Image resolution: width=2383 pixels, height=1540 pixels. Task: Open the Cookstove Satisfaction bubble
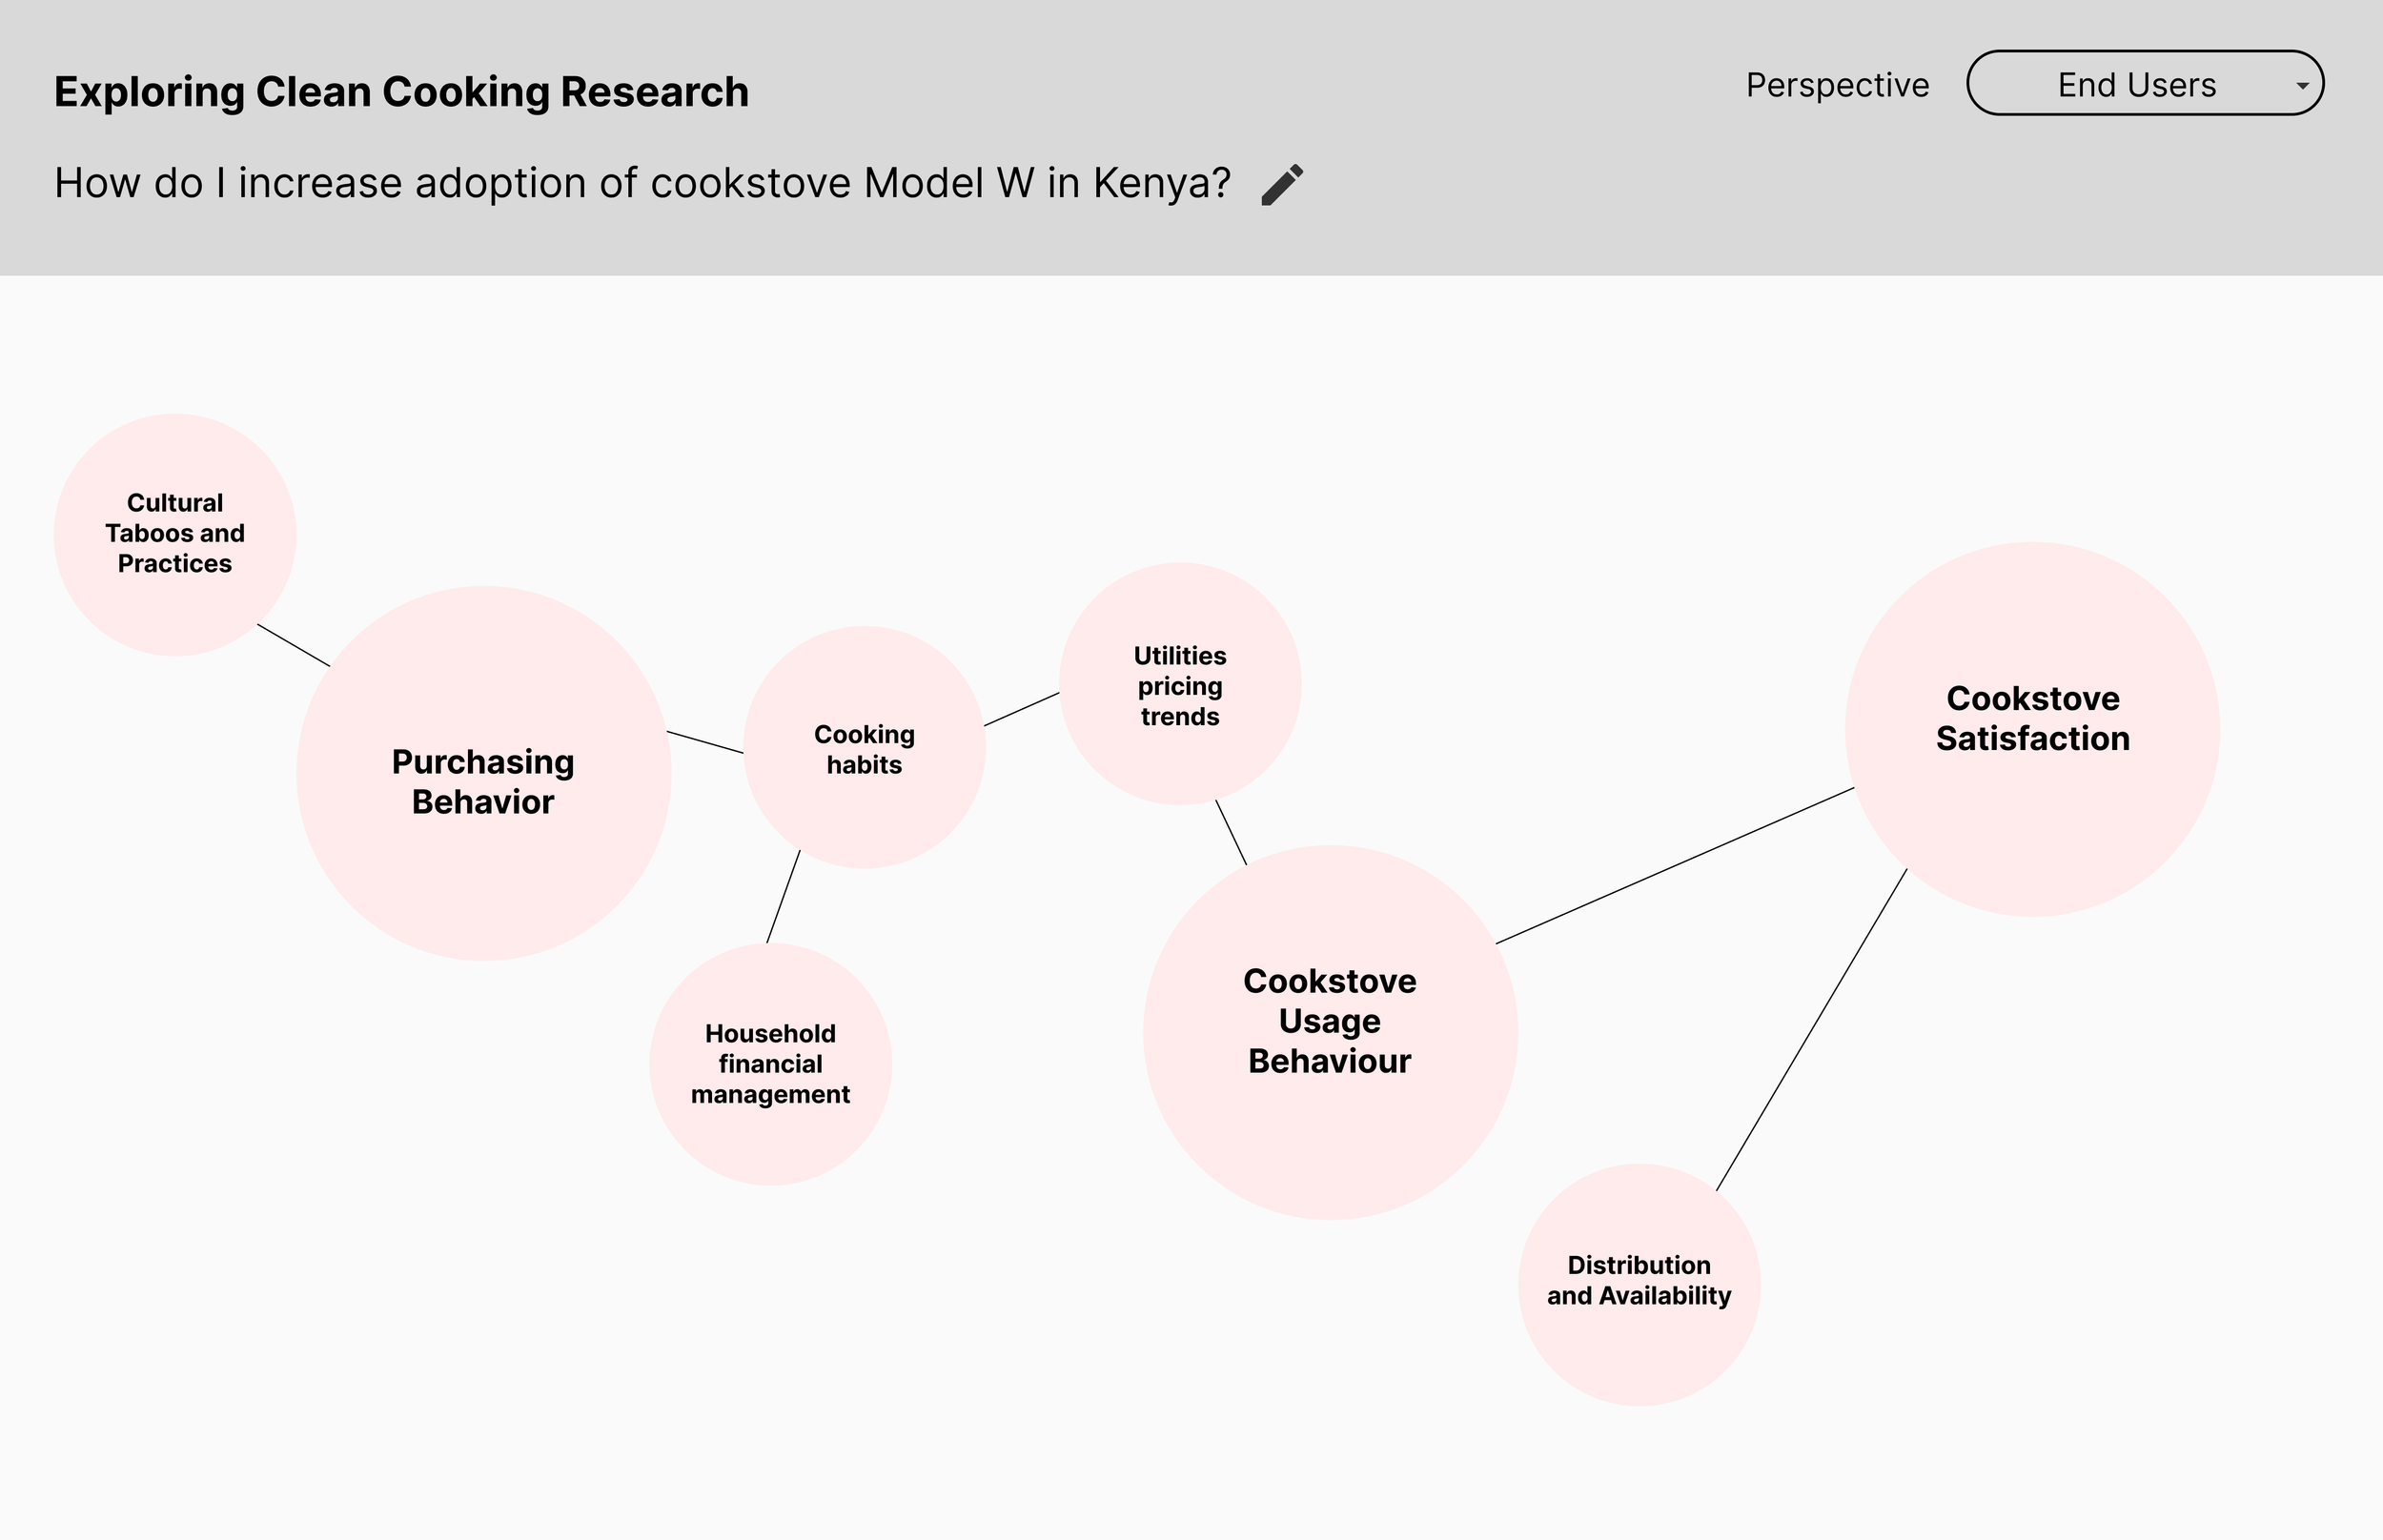click(x=2033, y=729)
